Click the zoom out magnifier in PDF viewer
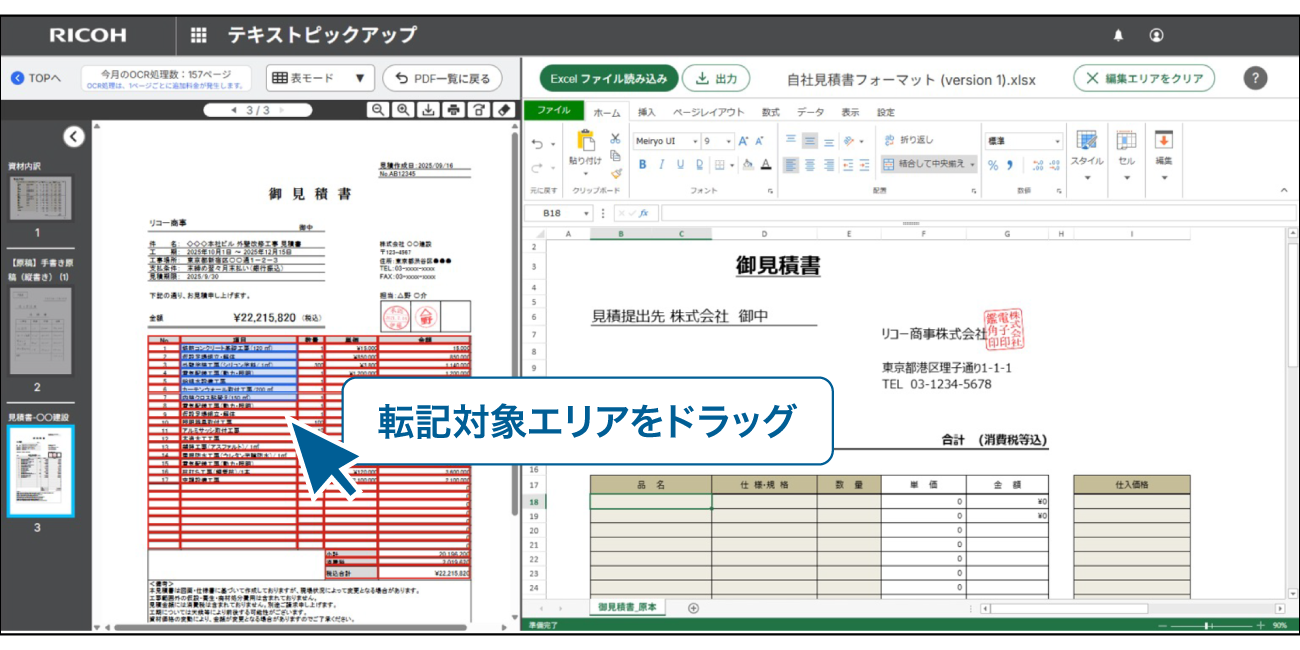1300x650 pixels. pyautogui.click(x=378, y=110)
